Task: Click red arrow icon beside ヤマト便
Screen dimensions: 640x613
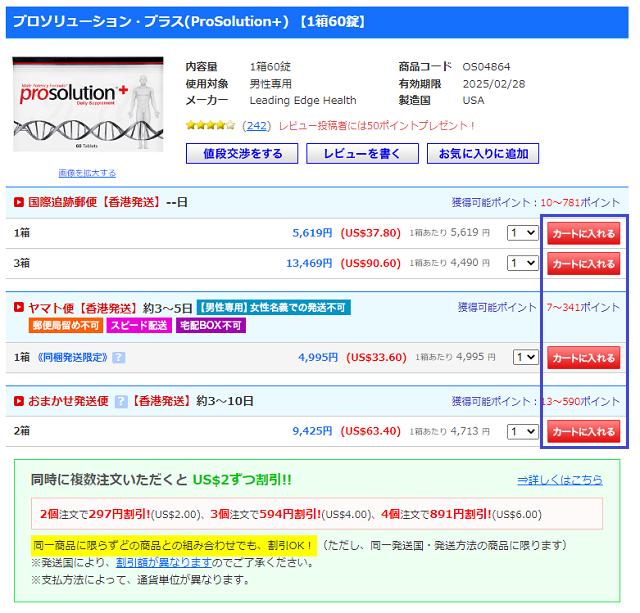Action: (x=19, y=307)
